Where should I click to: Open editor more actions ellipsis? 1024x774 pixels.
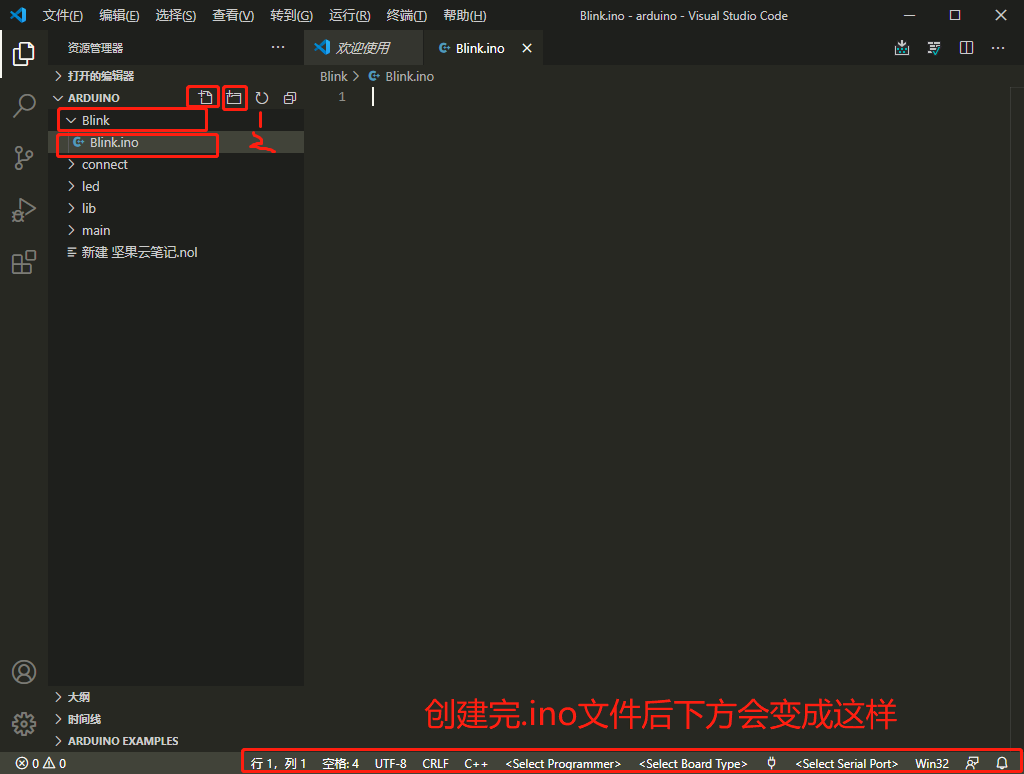998,48
